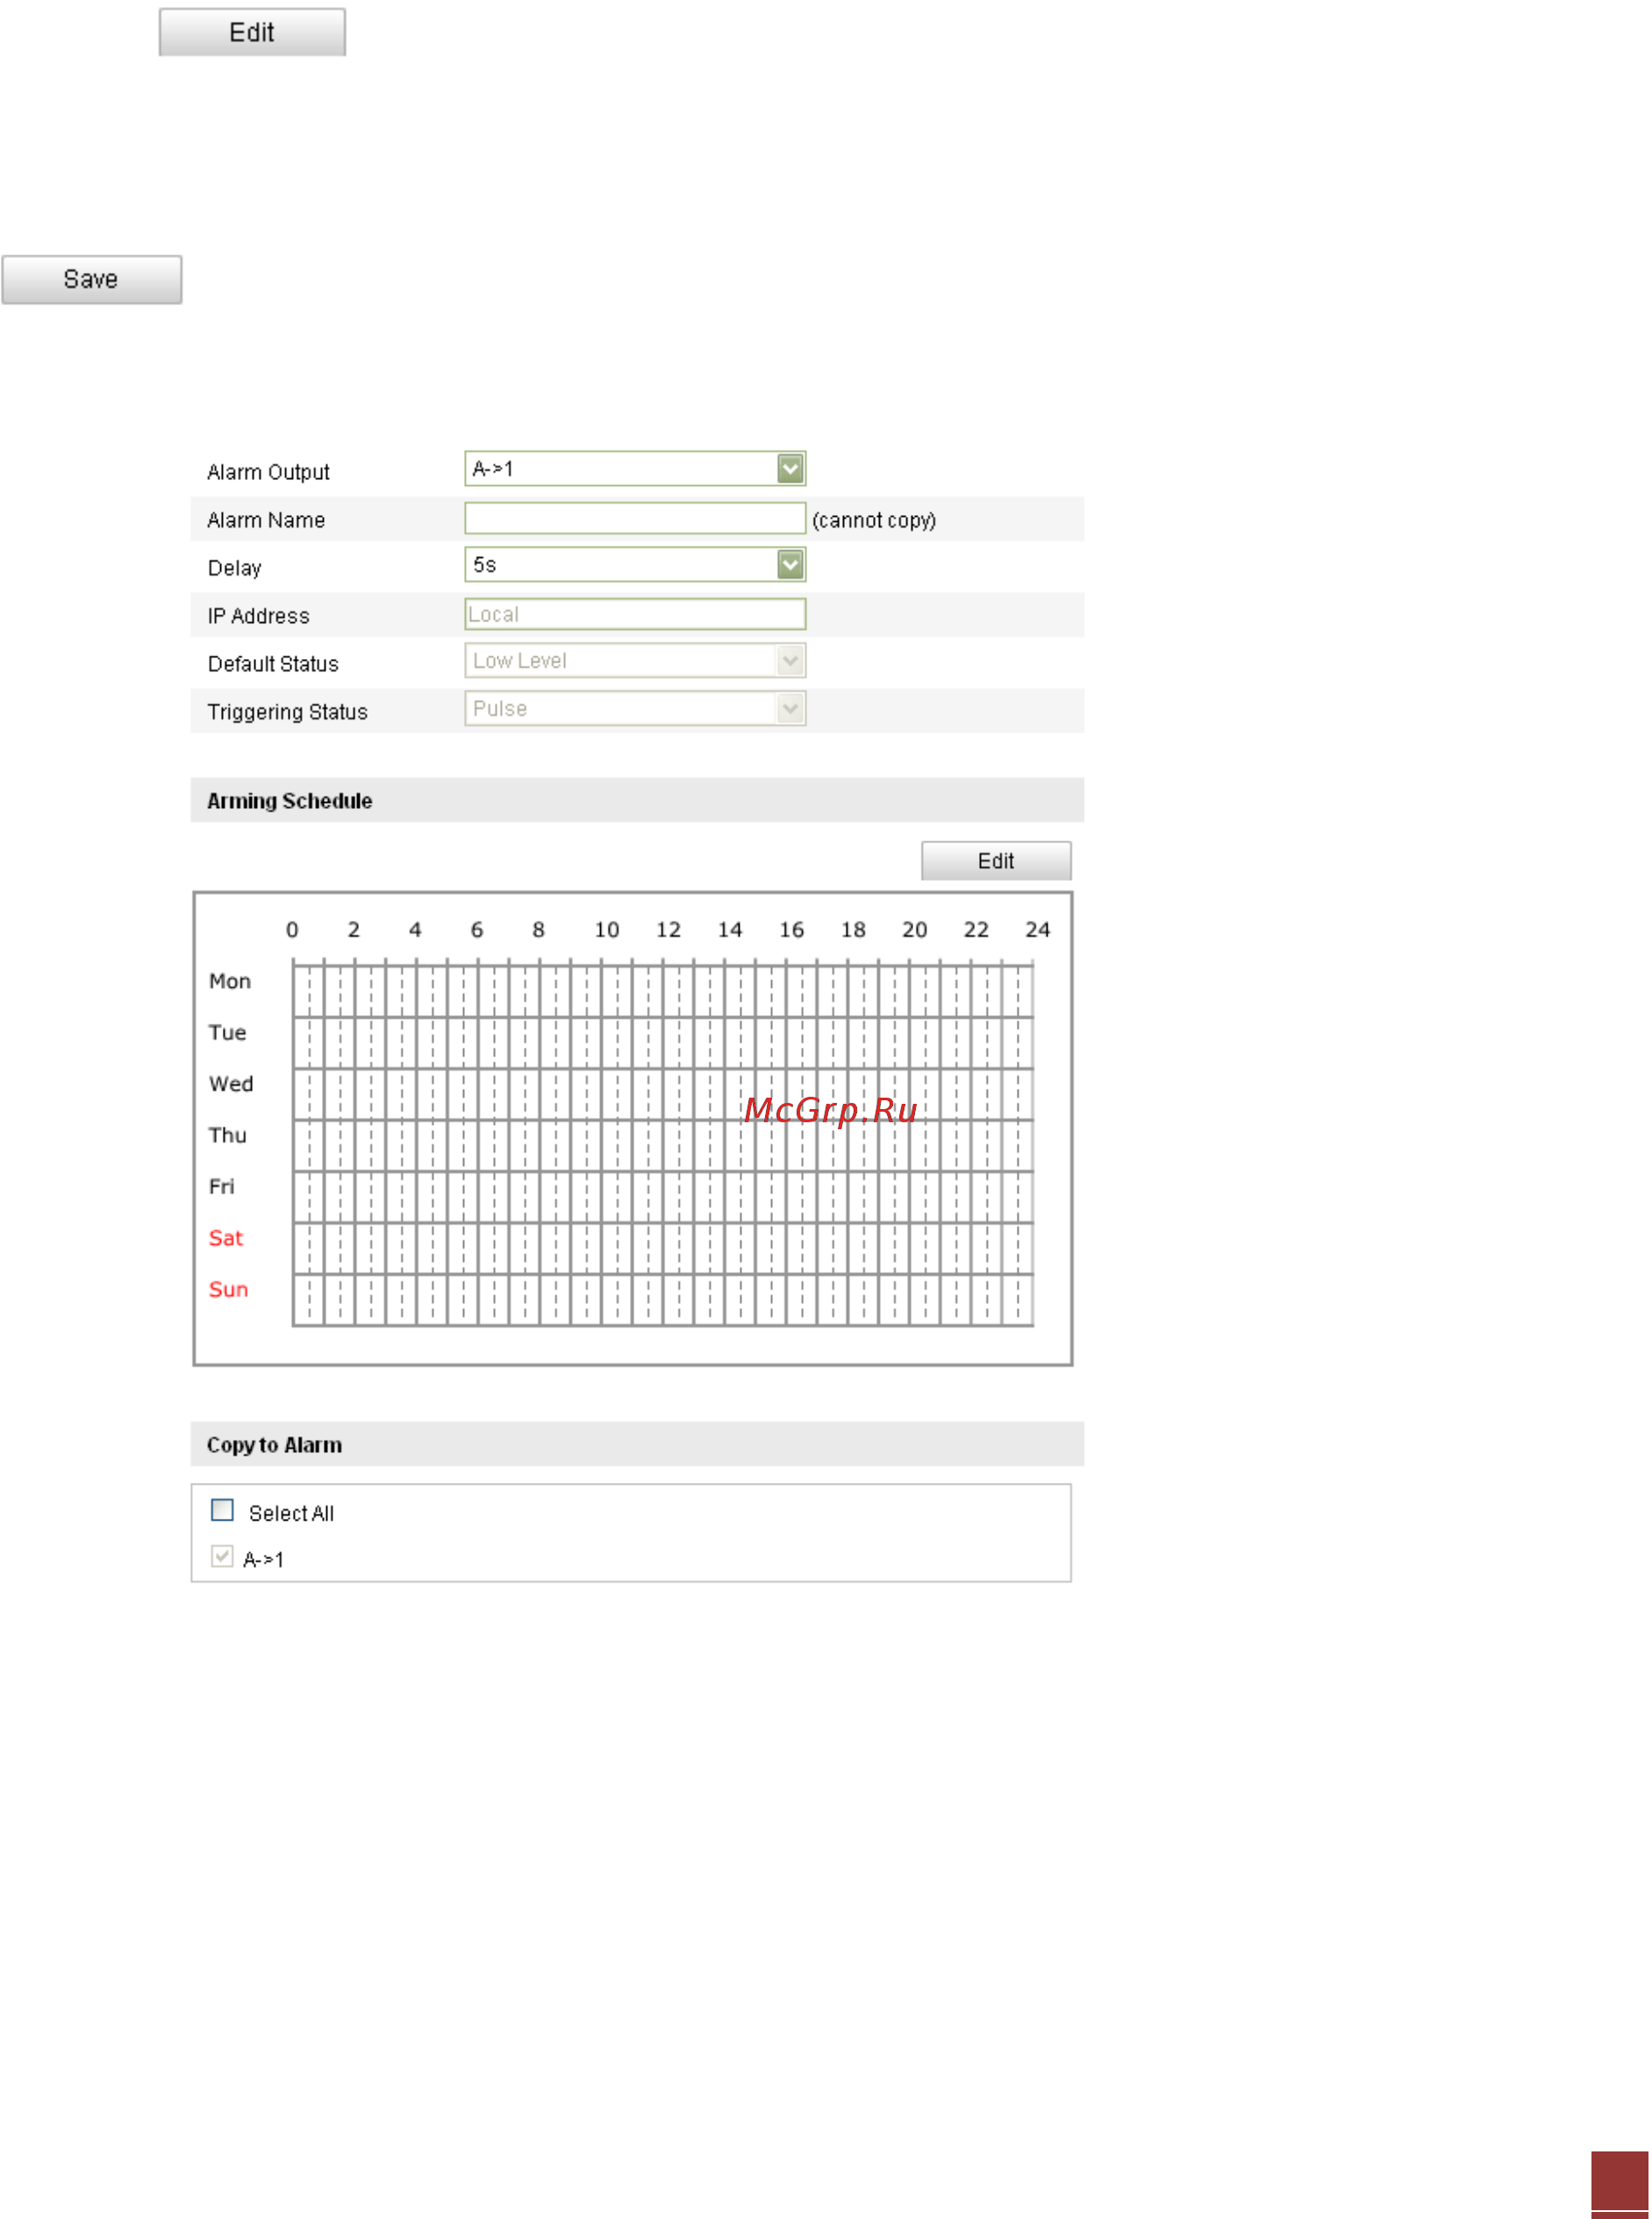Click the Fri row in schedule grid
Screen dimensions: 1652x2219
(x=663, y=1197)
